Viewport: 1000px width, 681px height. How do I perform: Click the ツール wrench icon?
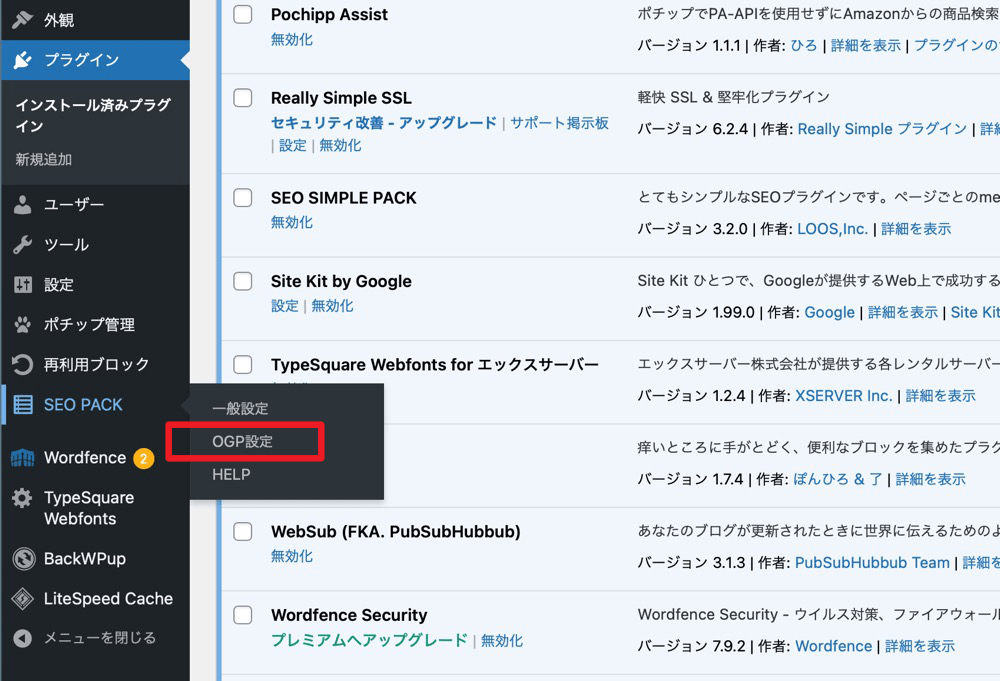click(x=22, y=244)
